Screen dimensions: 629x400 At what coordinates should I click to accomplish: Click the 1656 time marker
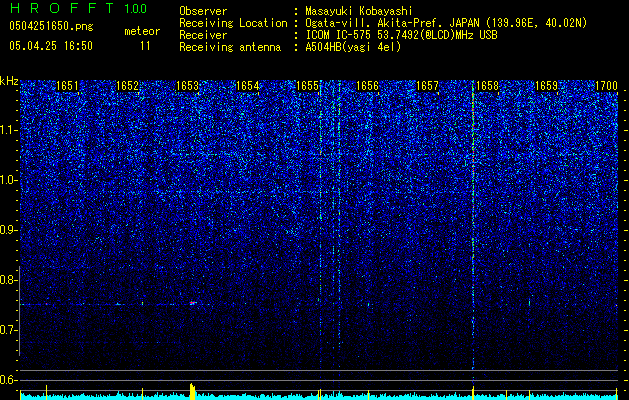pyautogui.click(x=367, y=86)
